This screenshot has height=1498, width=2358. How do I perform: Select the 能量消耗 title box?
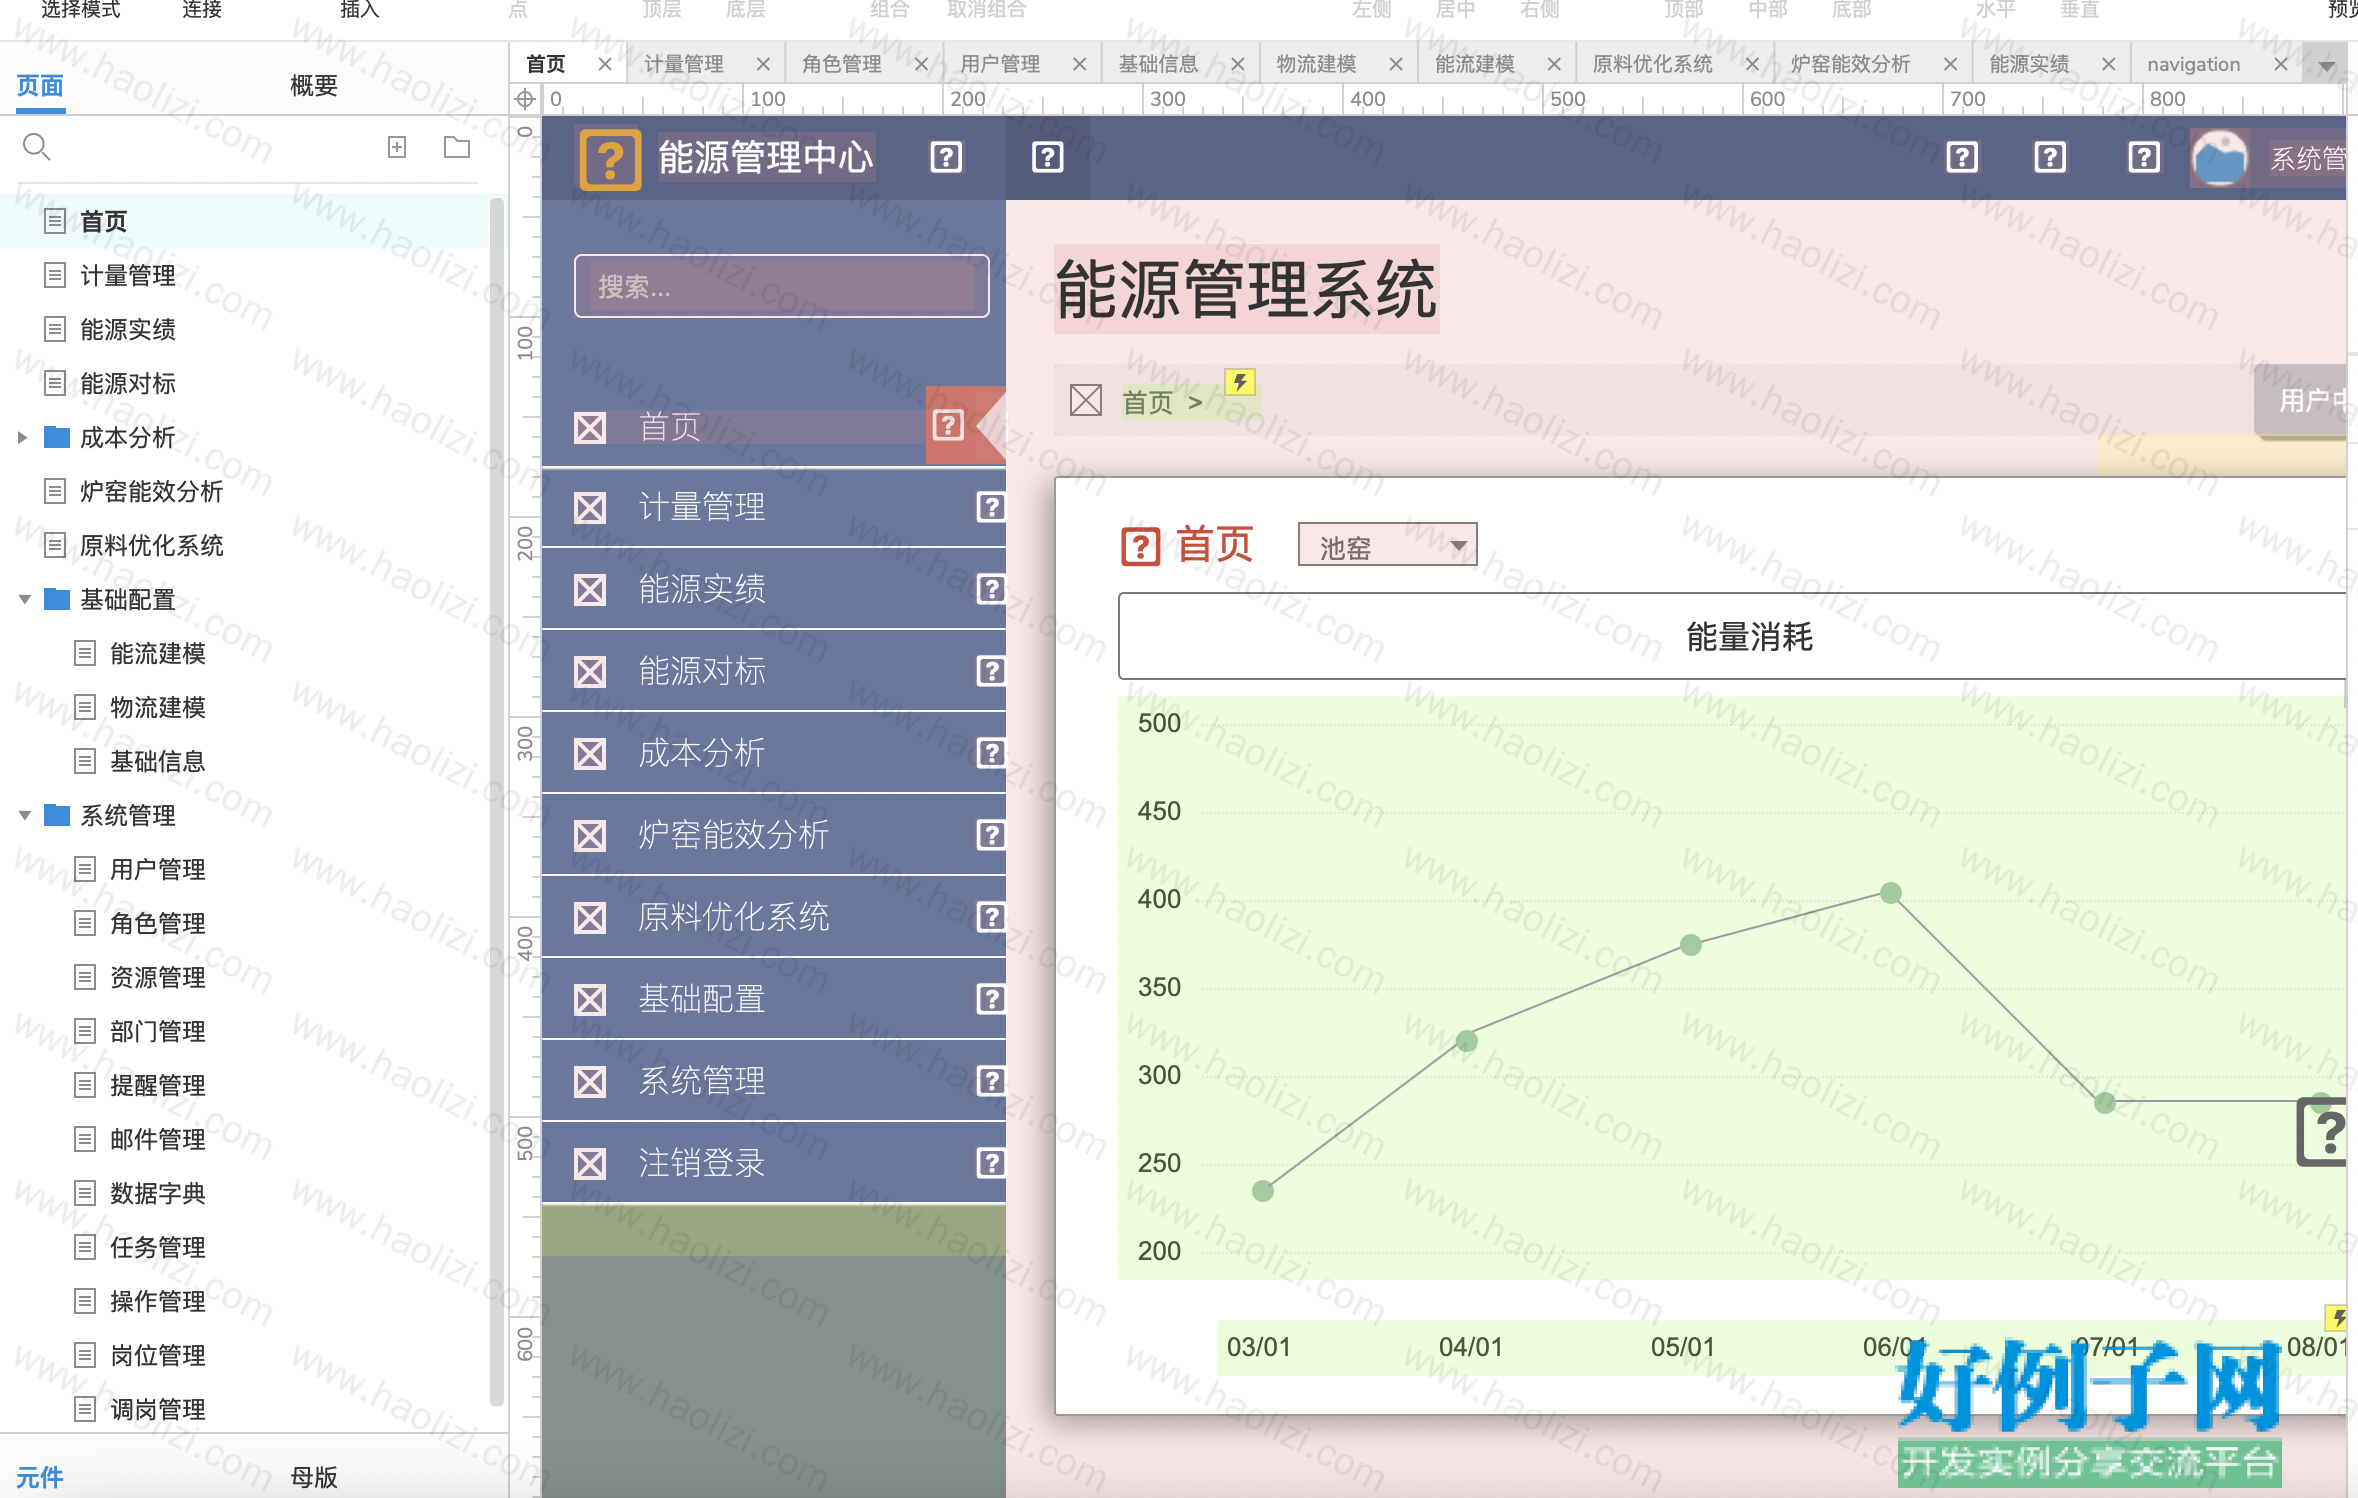coord(1733,637)
